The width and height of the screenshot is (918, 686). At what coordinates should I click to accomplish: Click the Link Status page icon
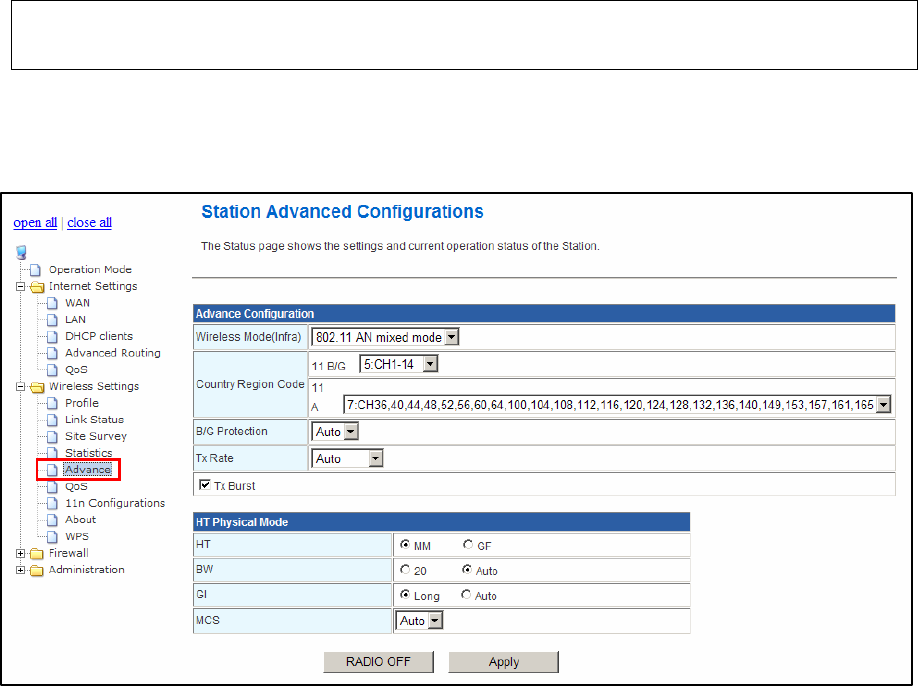(53, 420)
